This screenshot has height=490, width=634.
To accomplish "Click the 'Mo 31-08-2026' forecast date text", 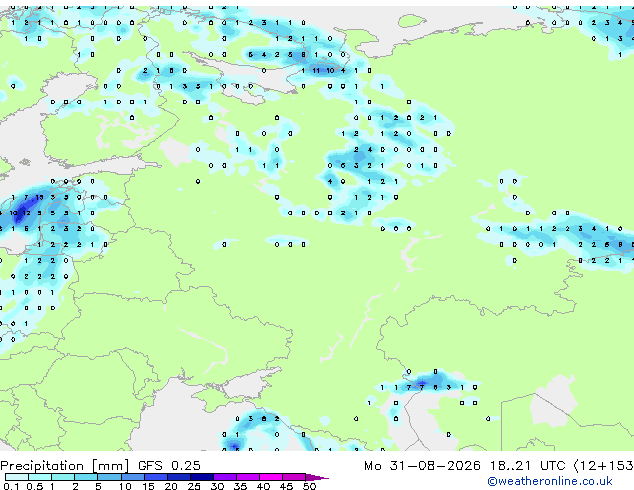I will pyautogui.click(x=422, y=466).
